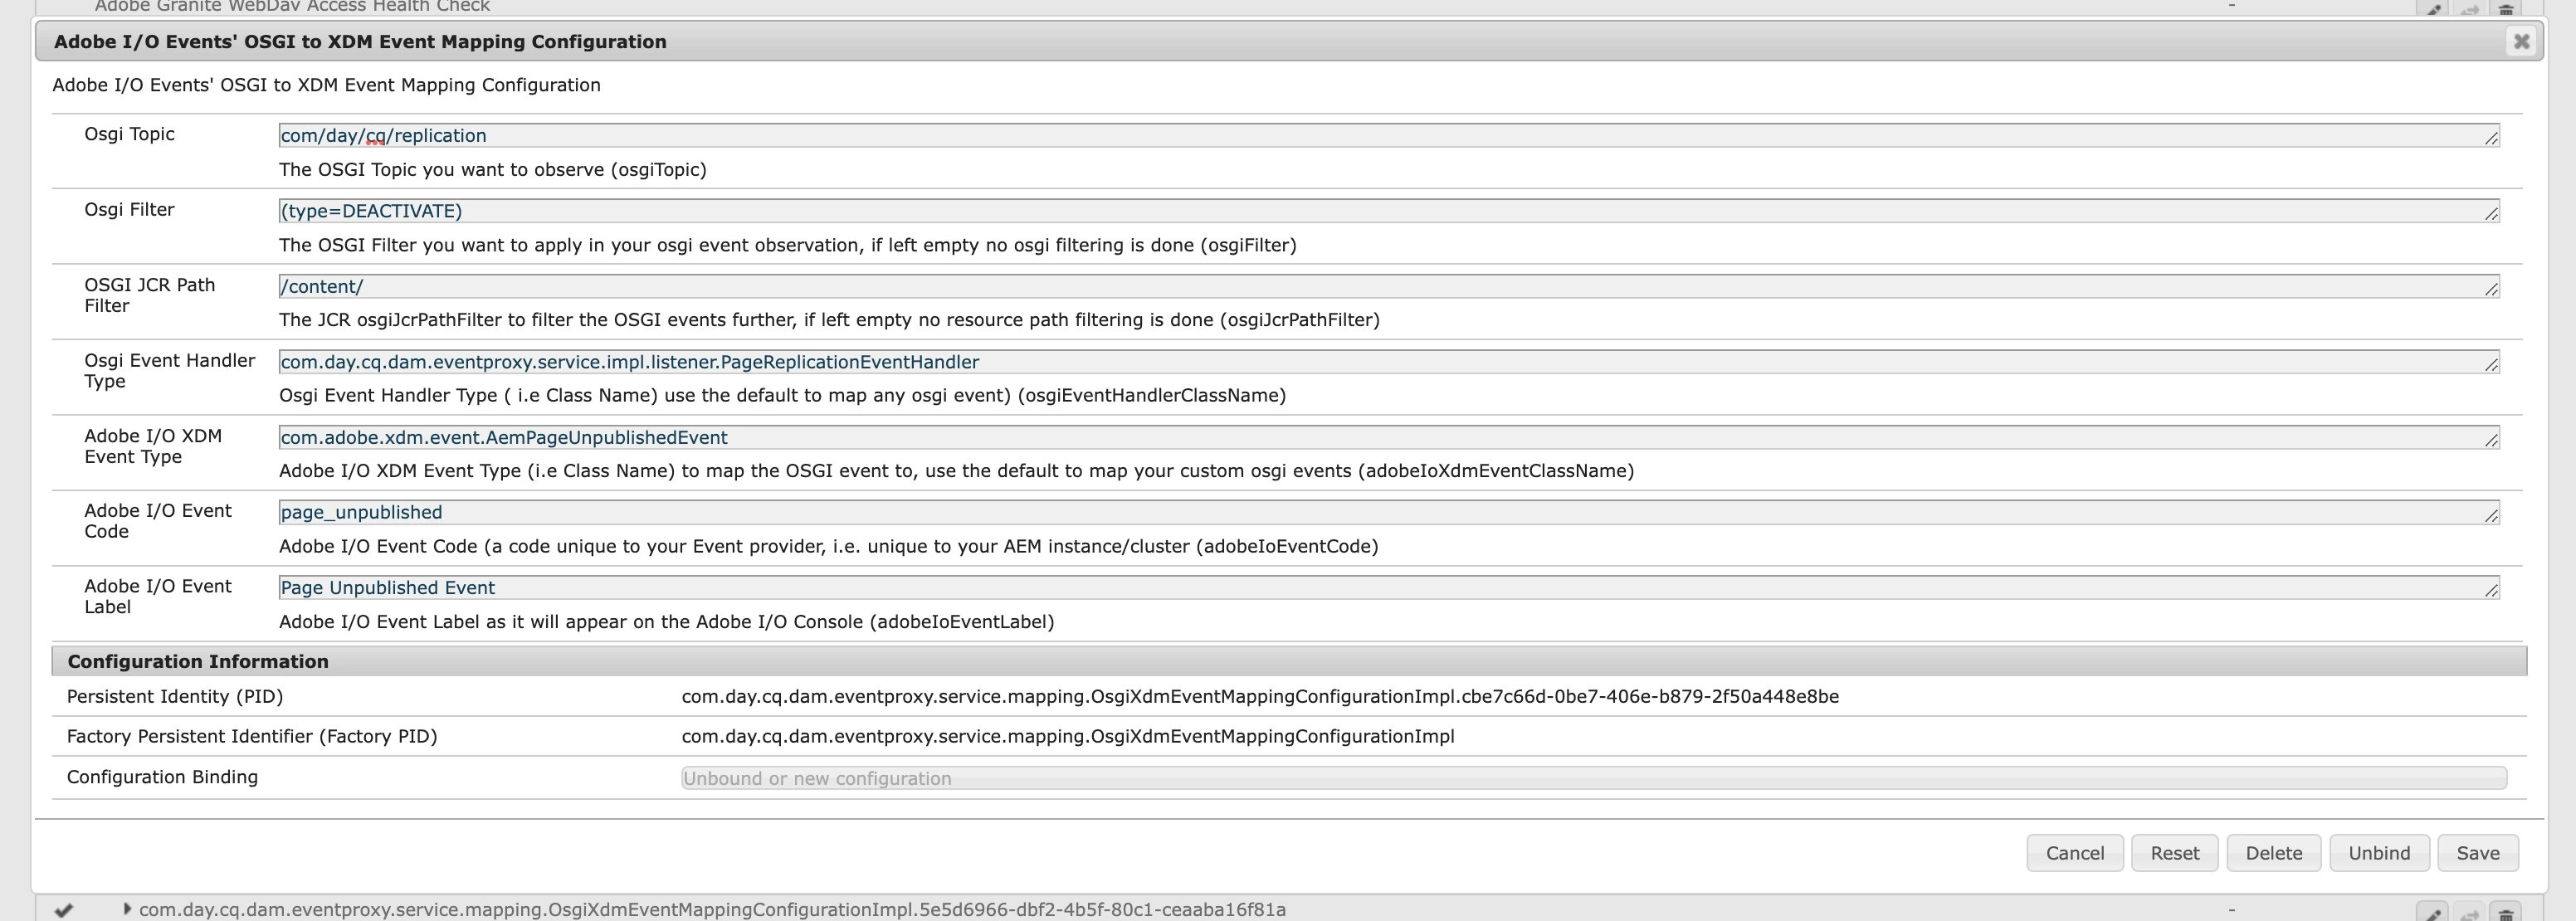Click pencil edit icon in 5e5d6966 configuration row
2576x921 pixels.
pos(2433,913)
